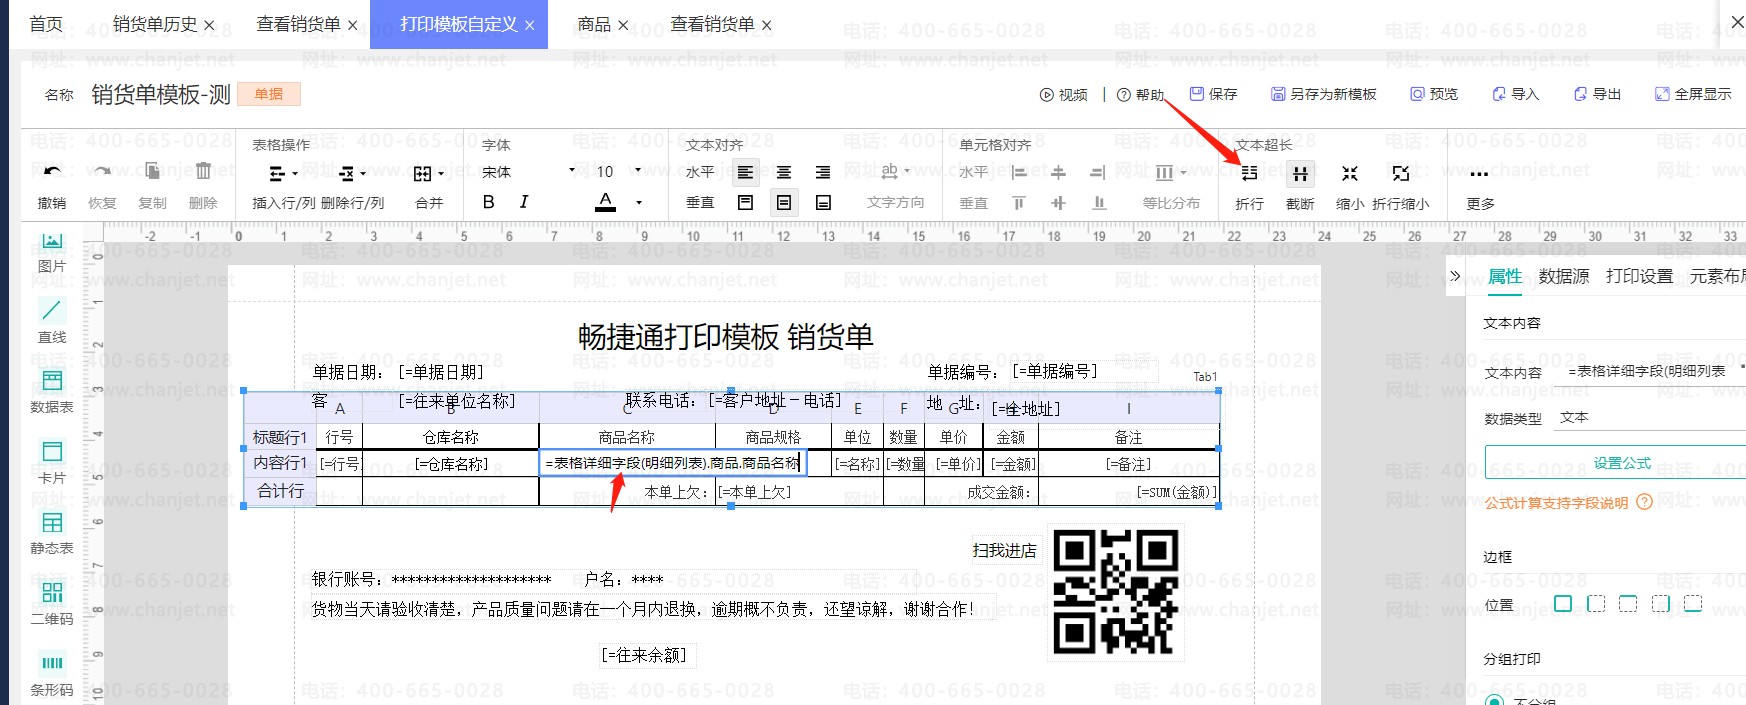Click the 保存 save button
This screenshot has height=705, width=1746.
click(1213, 94)
